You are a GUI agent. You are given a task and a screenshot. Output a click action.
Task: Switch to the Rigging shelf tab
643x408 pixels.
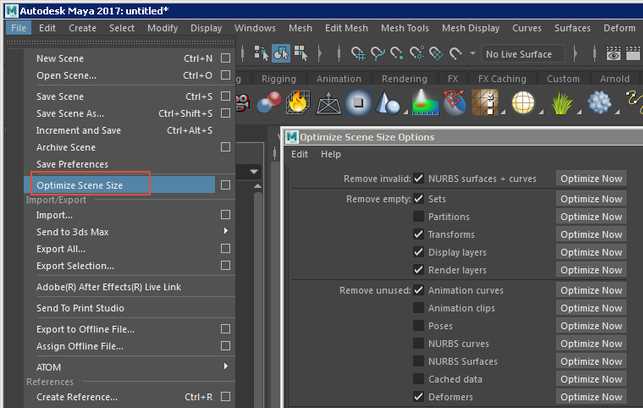(278, 79)
